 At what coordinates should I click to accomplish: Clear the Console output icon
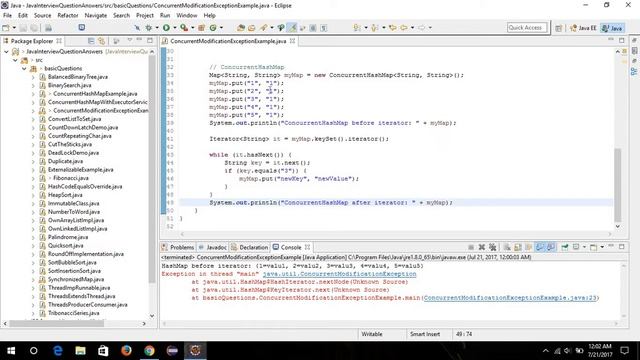(507, 247)
